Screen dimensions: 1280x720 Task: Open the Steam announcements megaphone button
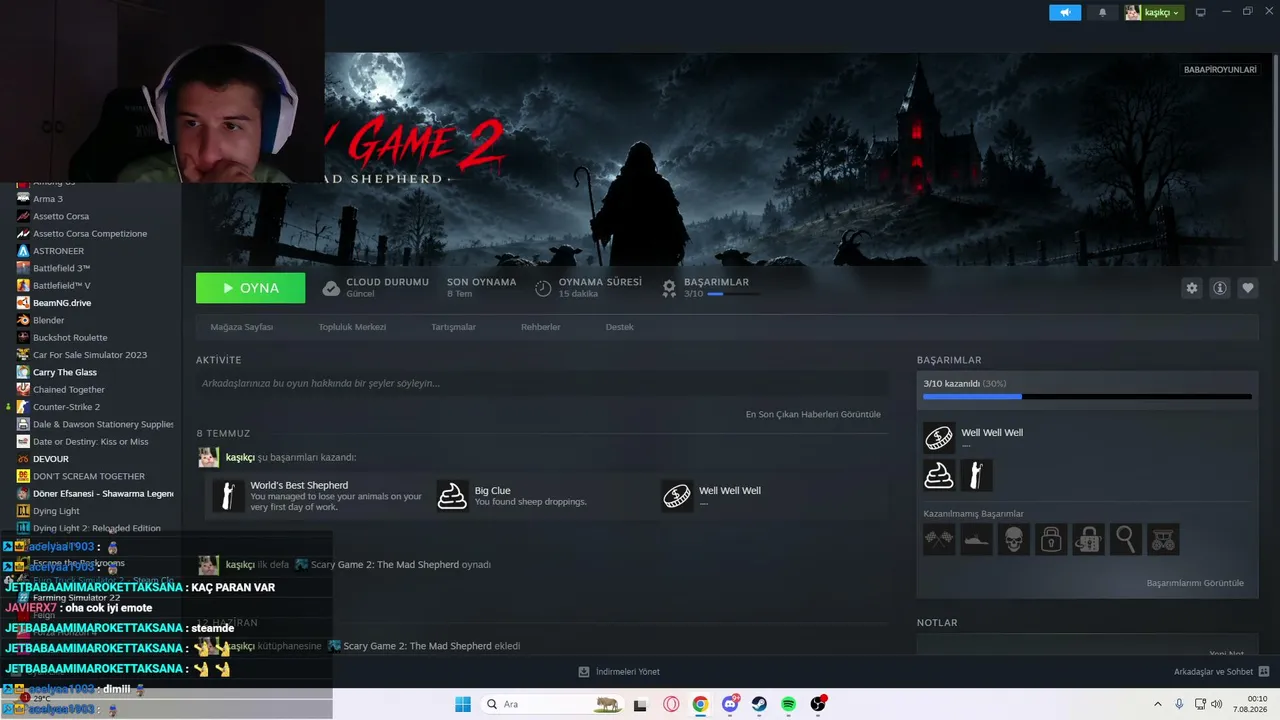click(1065, 13)
